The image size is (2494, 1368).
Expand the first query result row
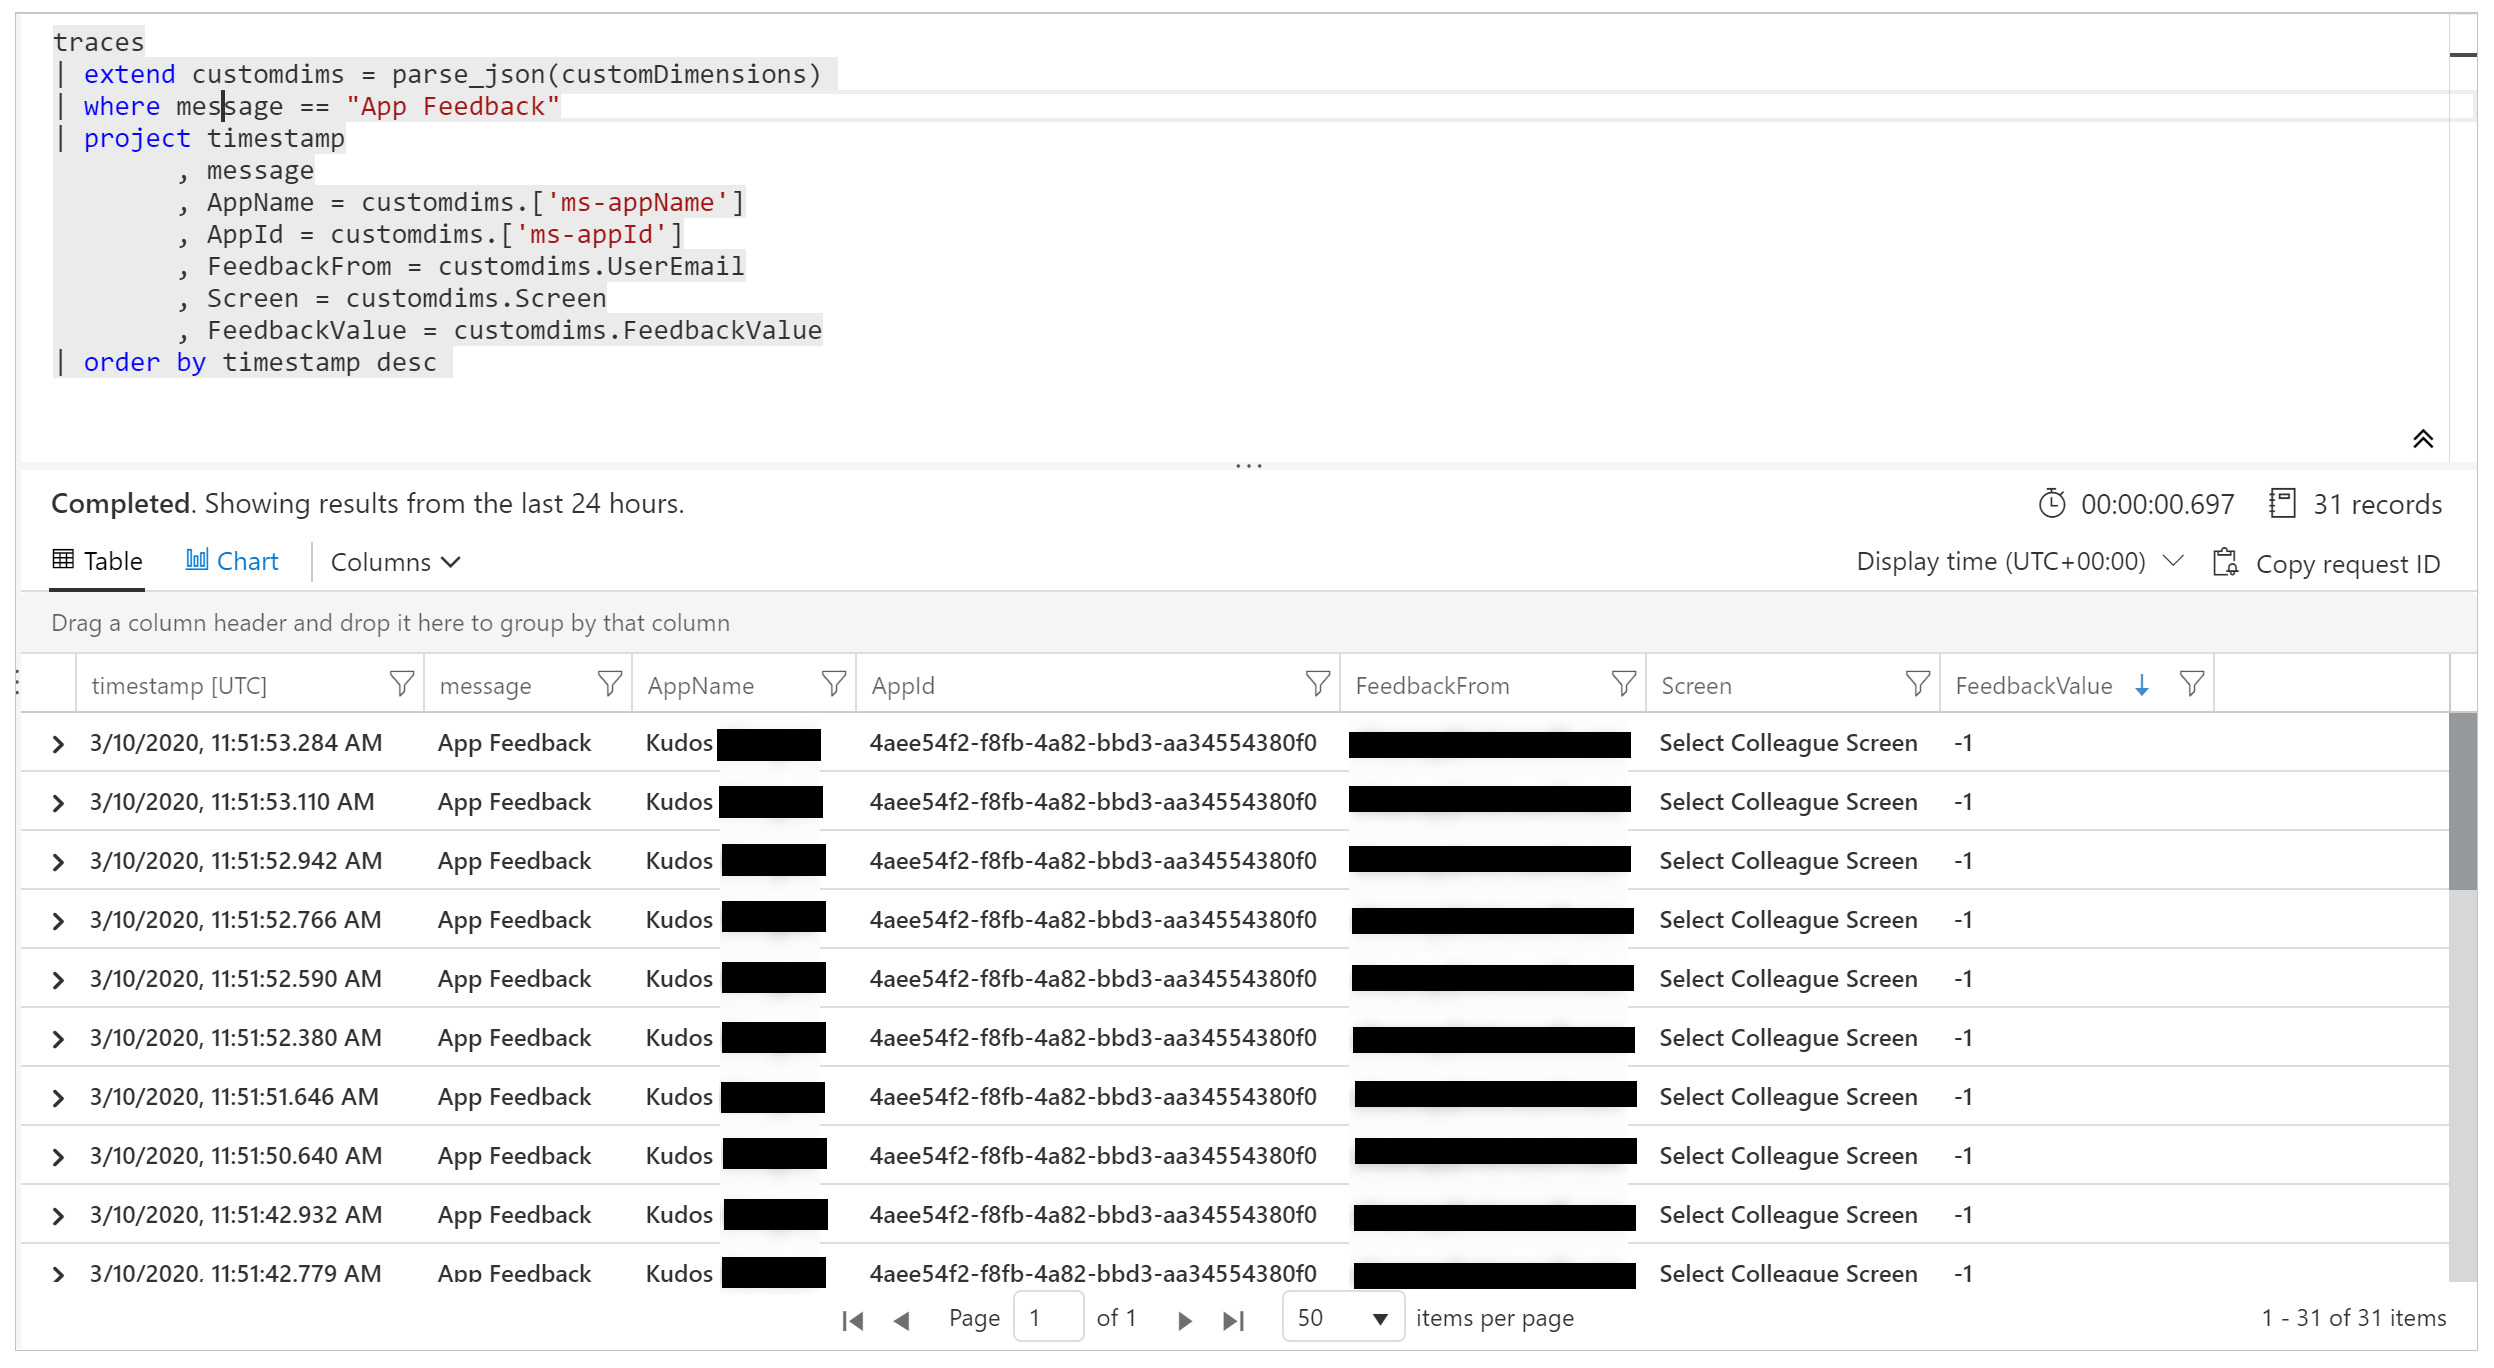point(59,743)
